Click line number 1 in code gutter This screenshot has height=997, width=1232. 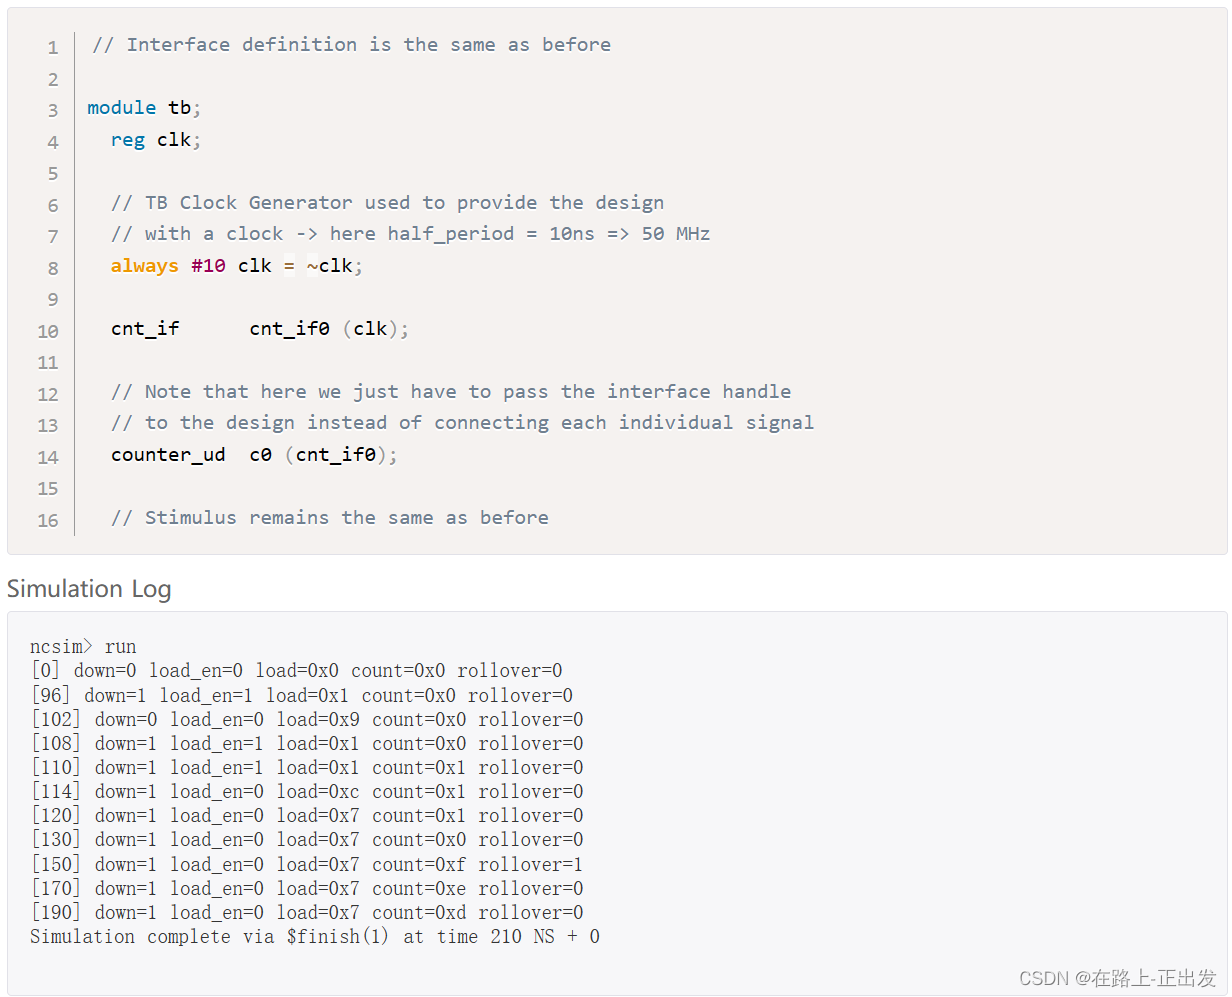(52, 47)
